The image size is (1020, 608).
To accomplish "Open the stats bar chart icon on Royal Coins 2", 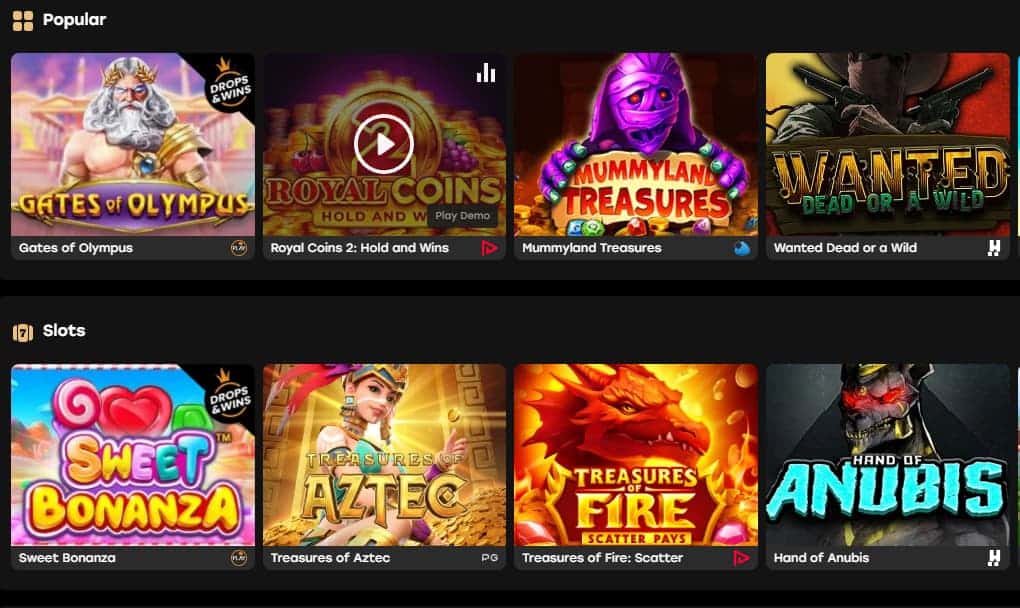I will tap(486, 73).
